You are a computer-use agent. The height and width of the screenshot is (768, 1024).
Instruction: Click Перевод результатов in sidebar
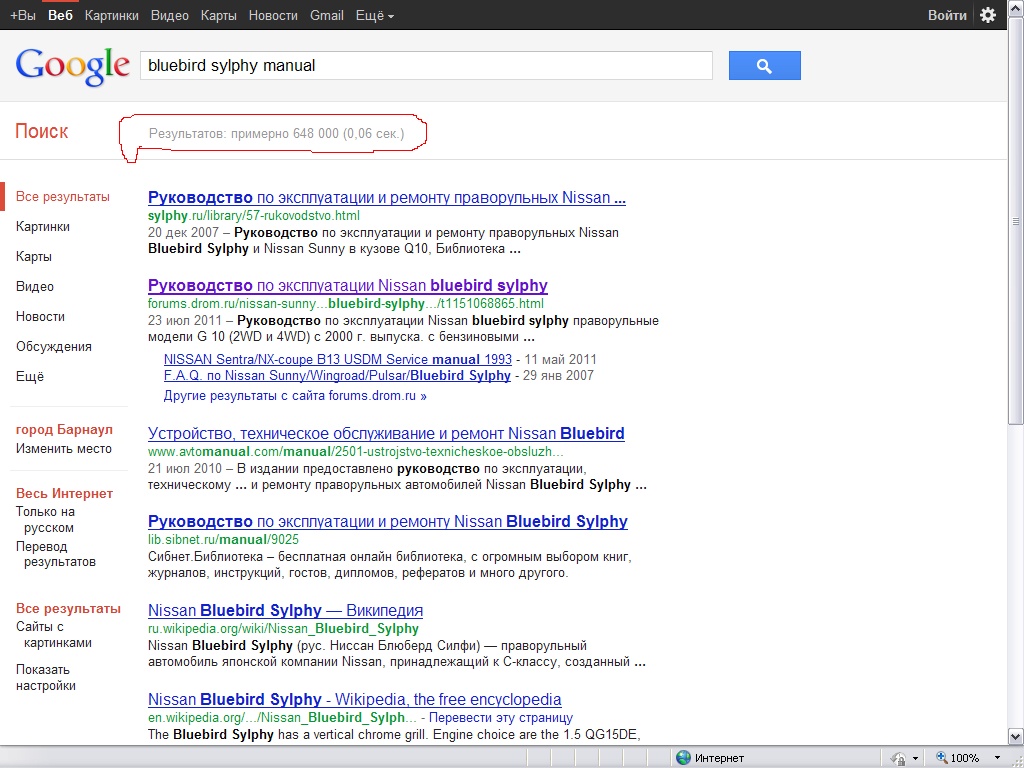tap(56, 554)
